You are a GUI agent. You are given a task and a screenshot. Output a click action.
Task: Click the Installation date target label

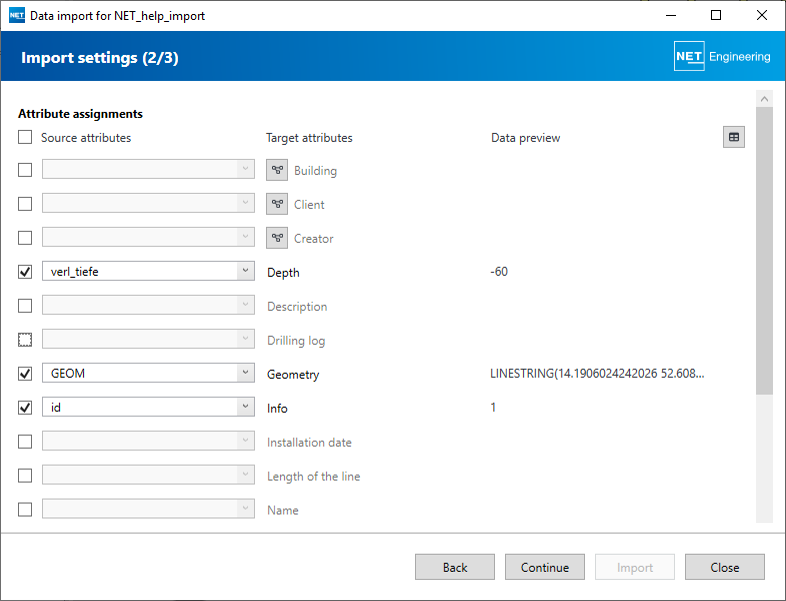pos(309,443)
